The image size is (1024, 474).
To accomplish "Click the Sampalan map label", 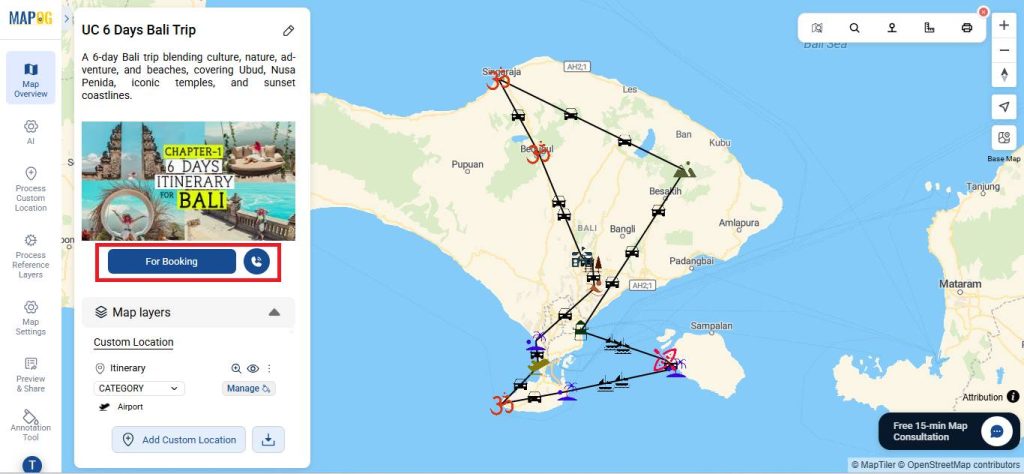I will 712,326.
